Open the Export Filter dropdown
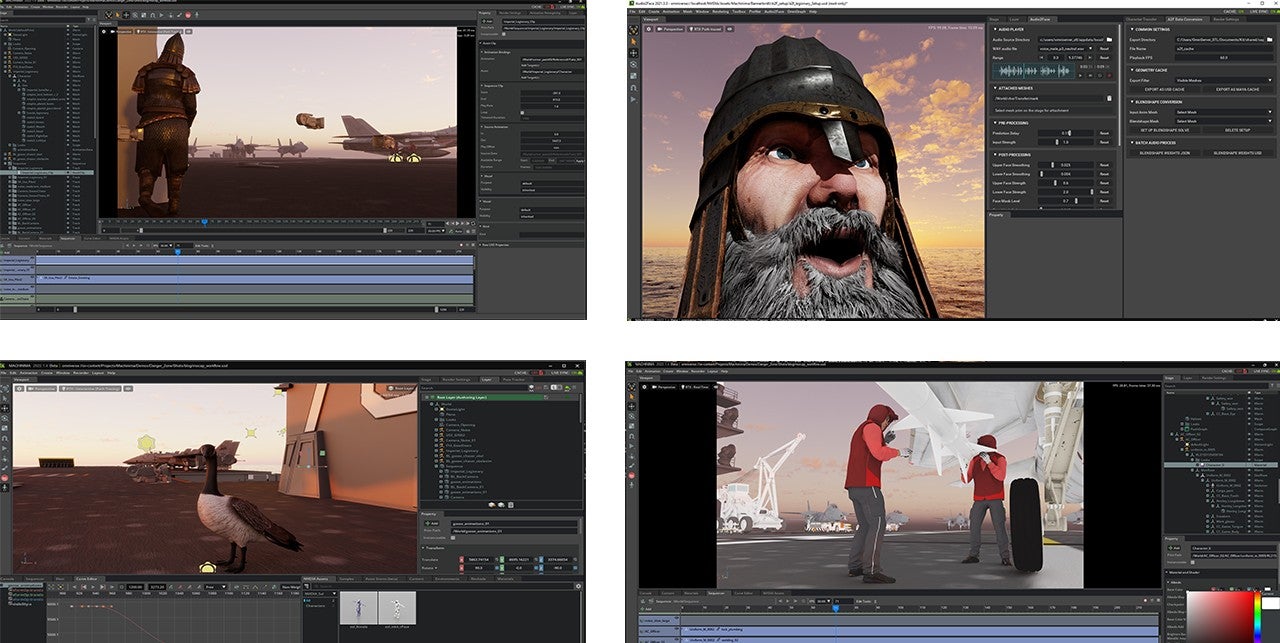The image size is (1280, 643). point(1221,79)
